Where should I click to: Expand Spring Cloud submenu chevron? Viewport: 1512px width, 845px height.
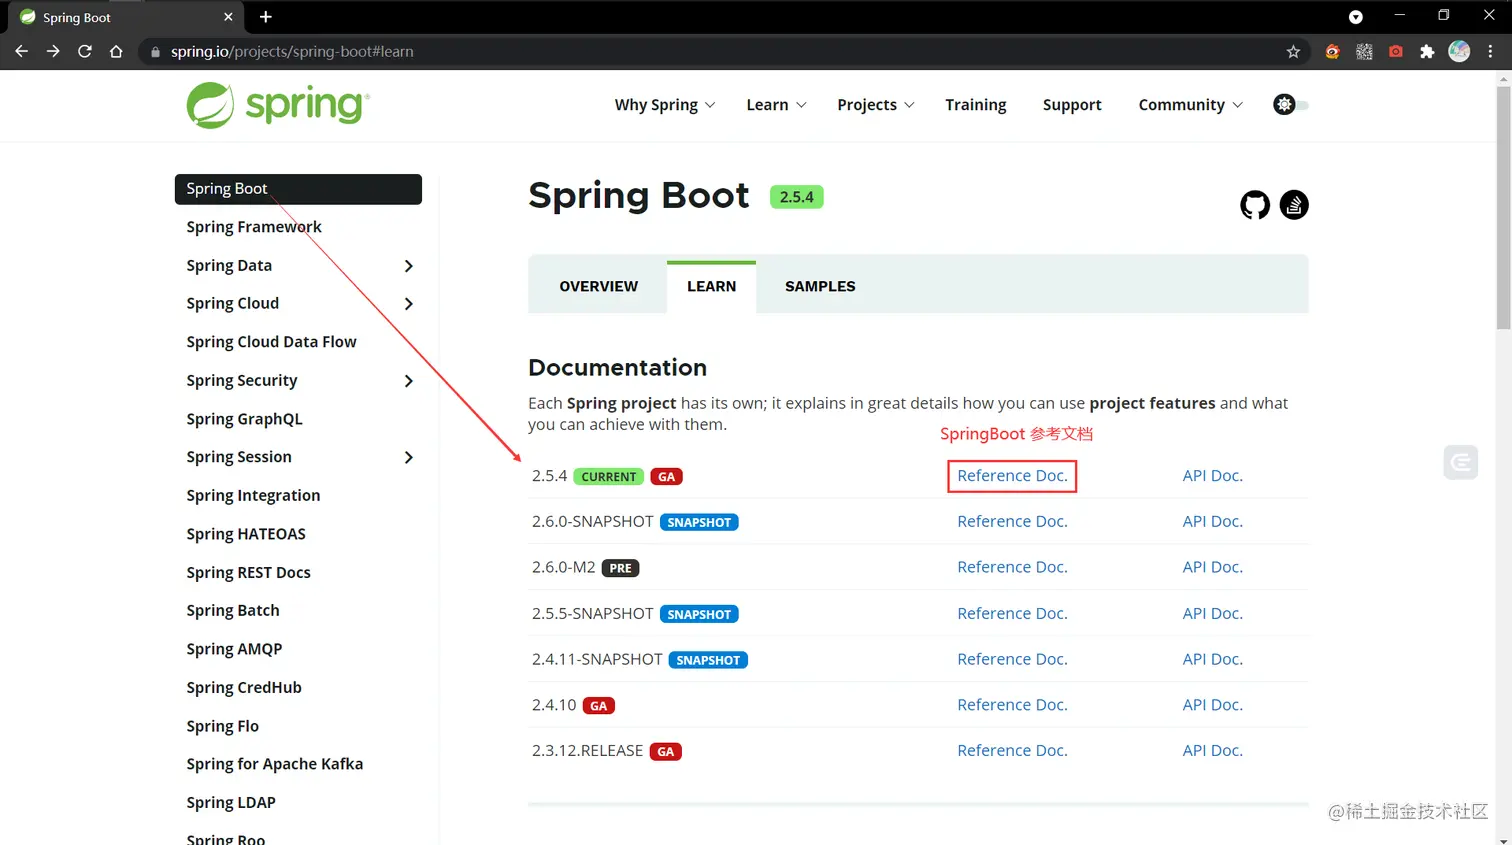(x=408, y=304)
